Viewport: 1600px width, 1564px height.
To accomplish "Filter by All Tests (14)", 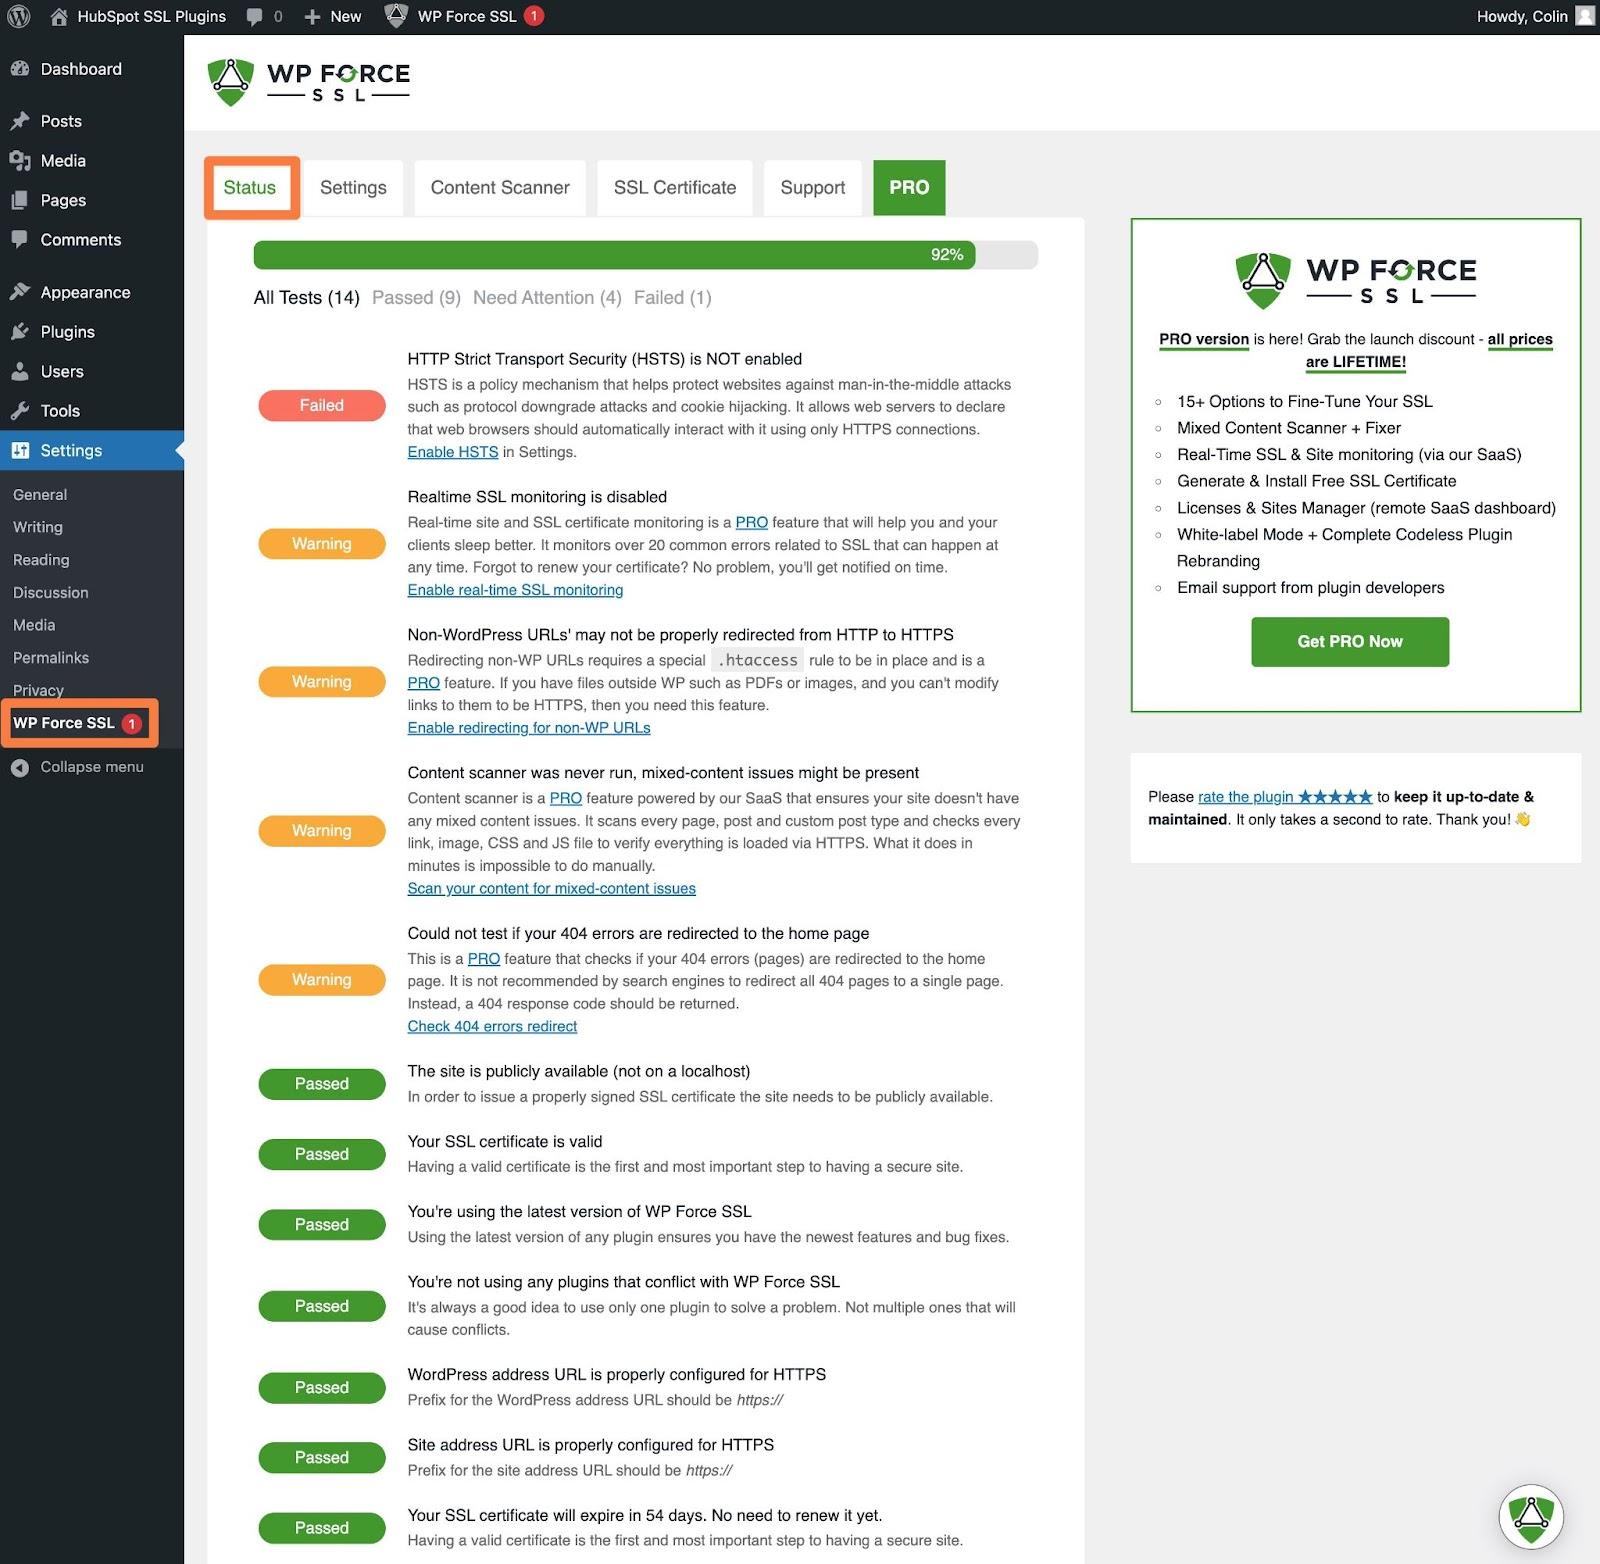I will (x=306, y=298).
